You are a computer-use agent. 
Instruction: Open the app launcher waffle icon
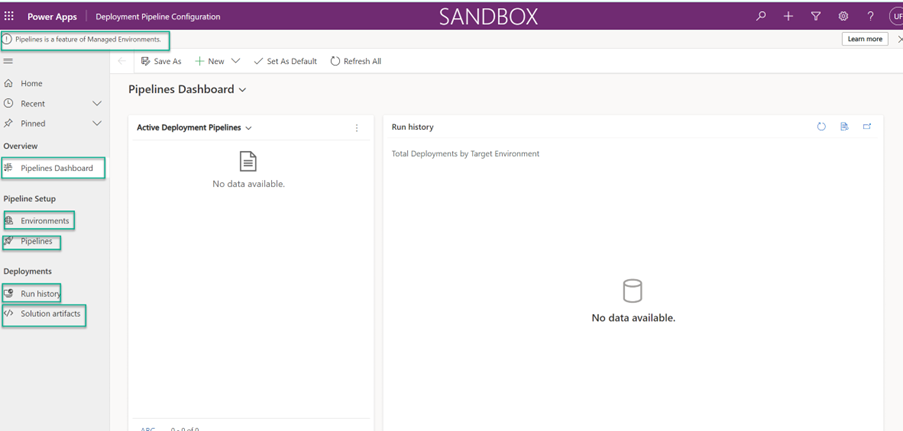9,16
